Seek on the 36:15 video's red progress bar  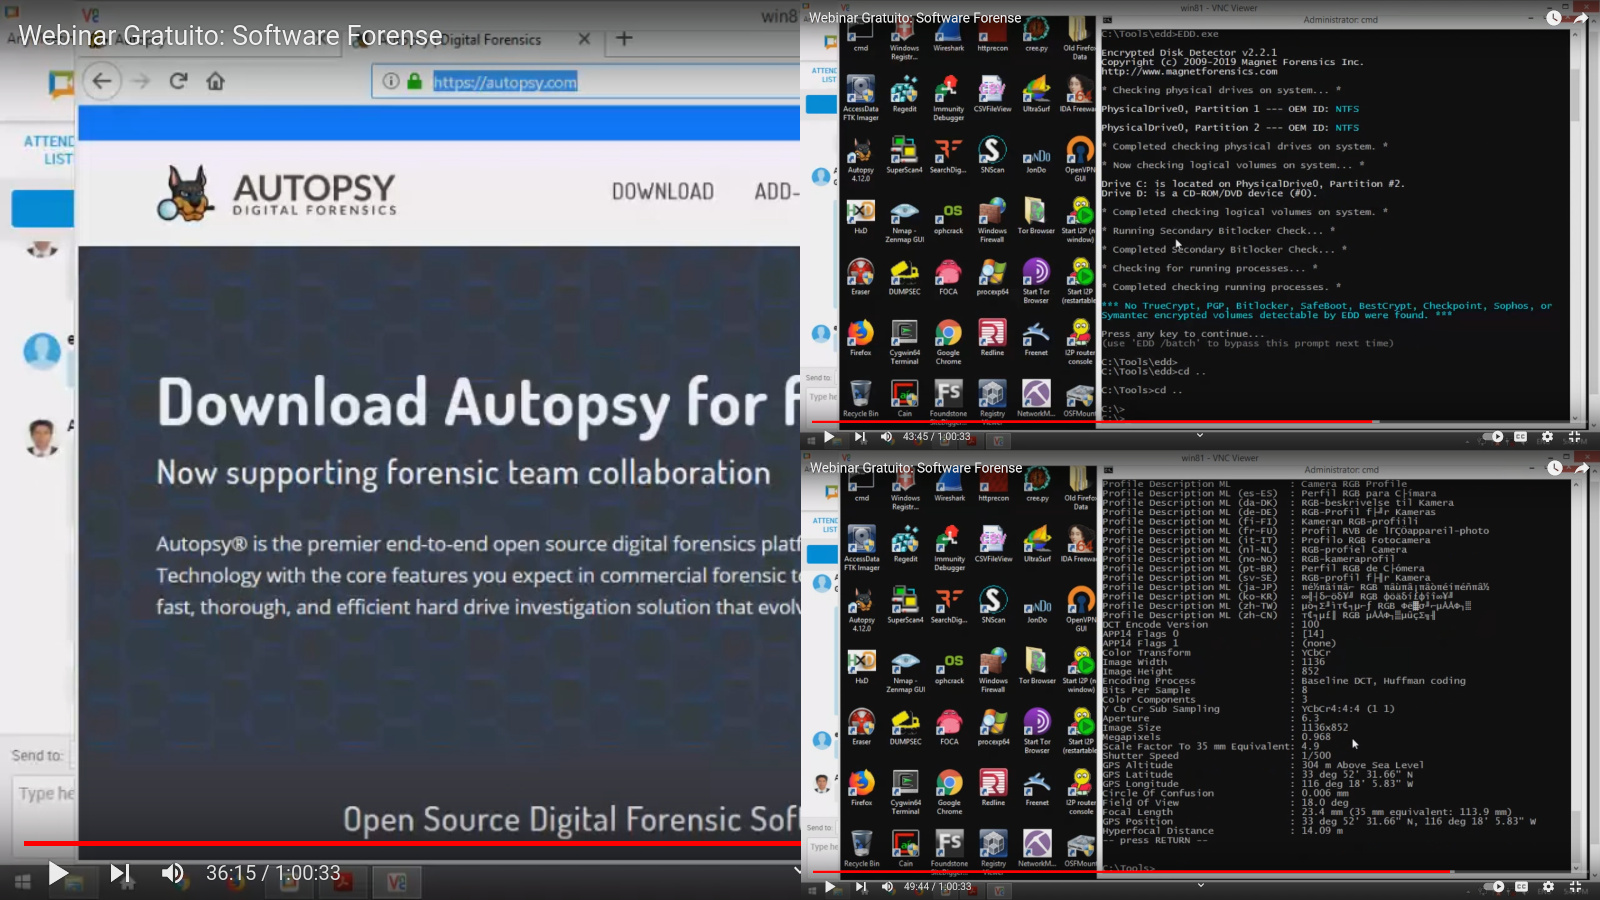pos(412,843)
